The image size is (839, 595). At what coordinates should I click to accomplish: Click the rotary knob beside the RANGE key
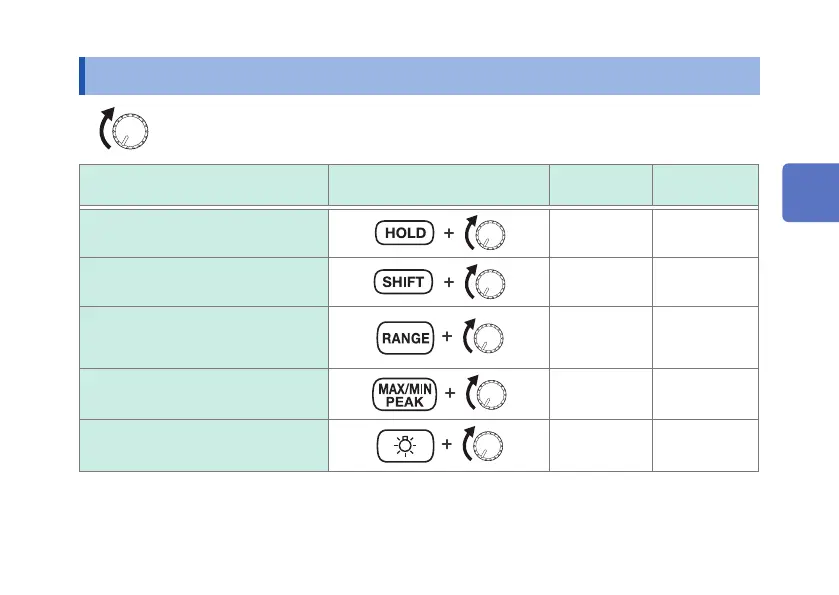pyautogui.click(x=489, y=340)
